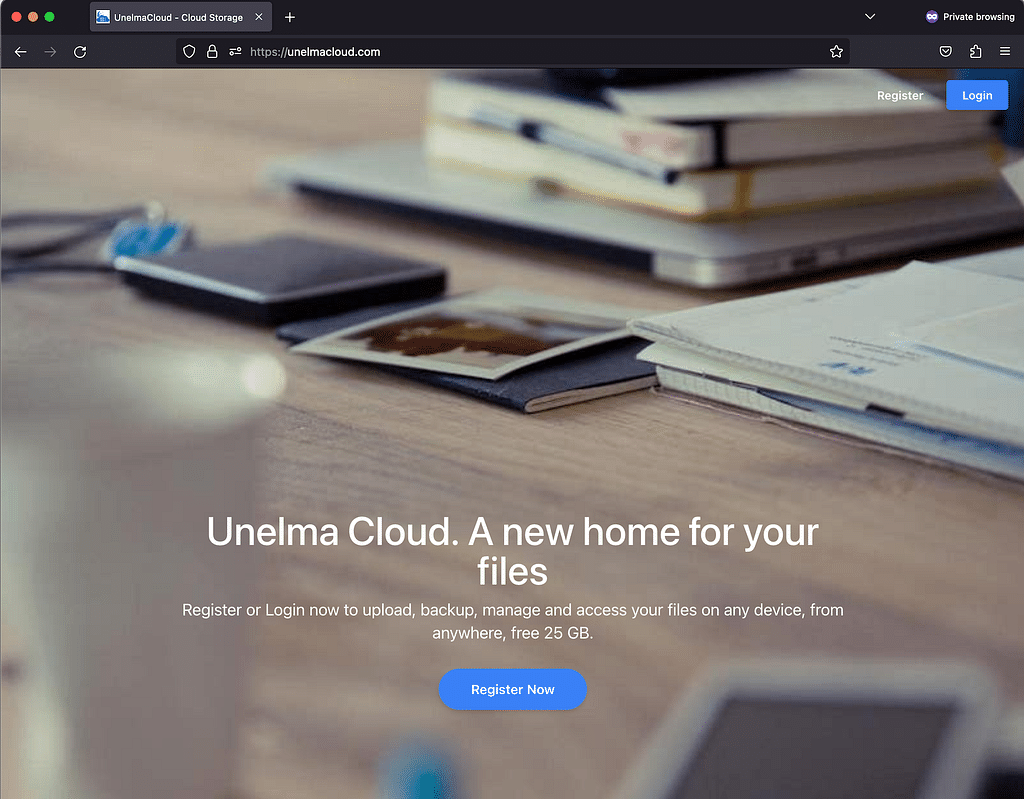Click the forward navigation arrow

click(x=50, y=52)
